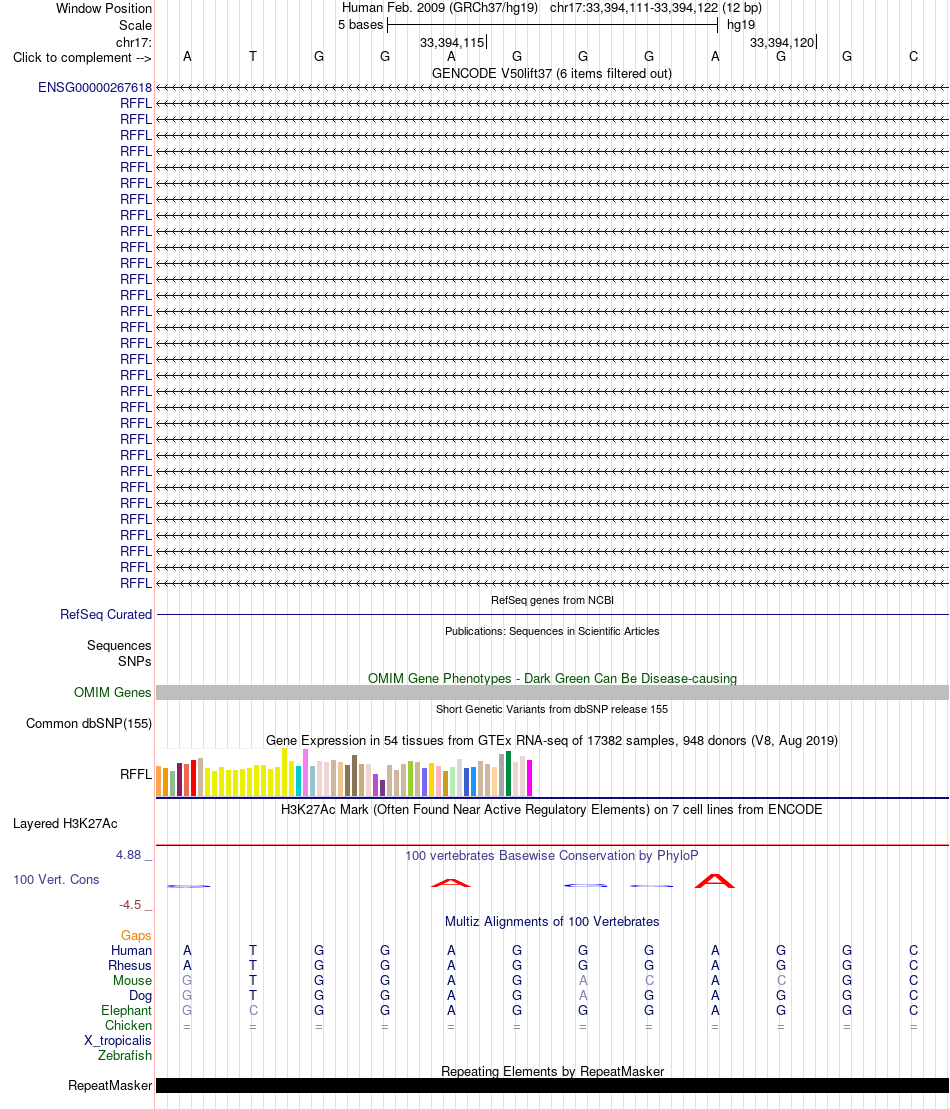
Task: Click the '5 bases' scale text
Action: (360, 25)
